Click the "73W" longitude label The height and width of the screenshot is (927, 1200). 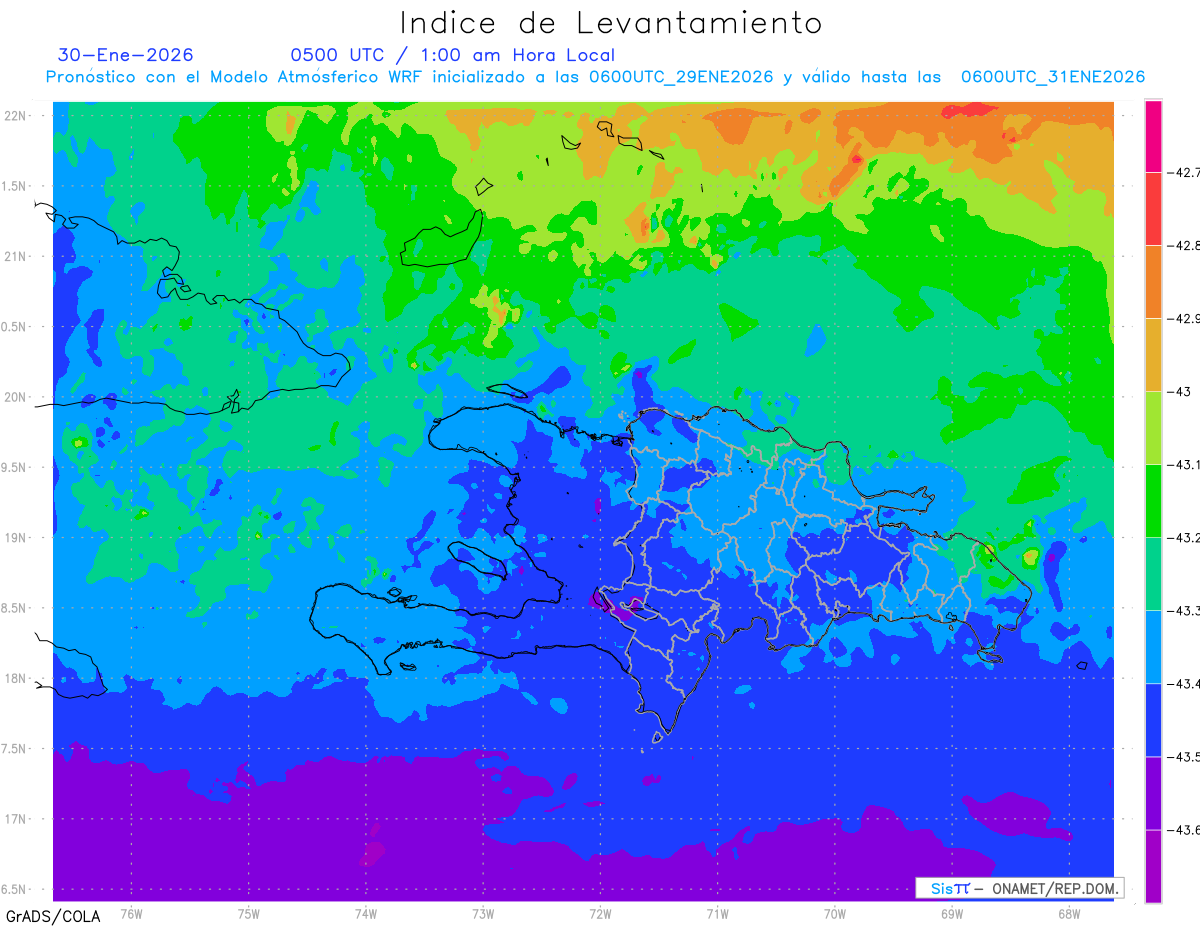(x=483, y=914)
